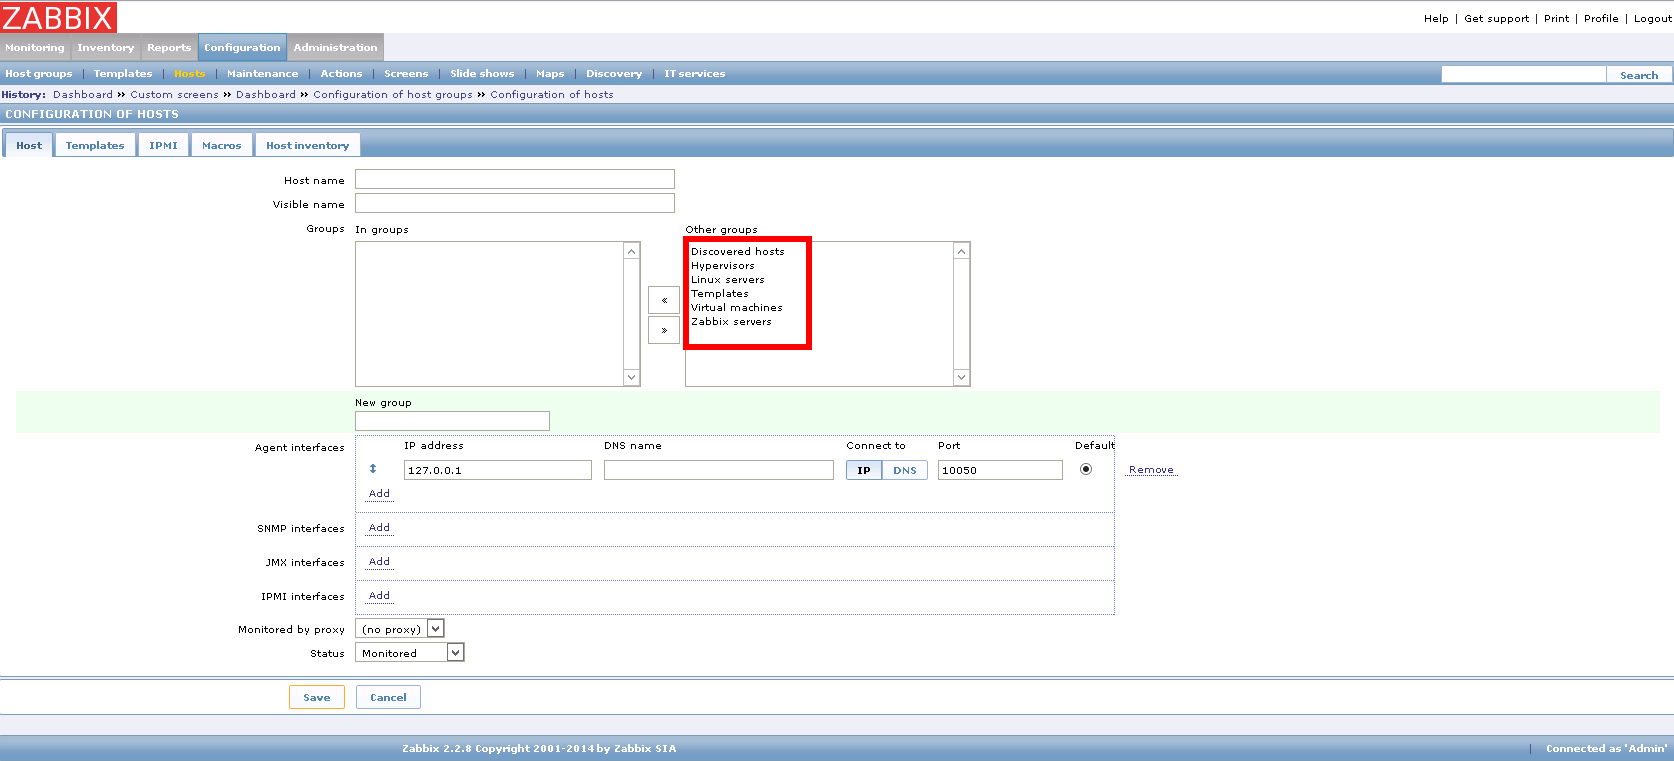Viewport: 1674px width, 761px height.
Task: Select Virtual machines in Other groups
Action: point(737,308)
